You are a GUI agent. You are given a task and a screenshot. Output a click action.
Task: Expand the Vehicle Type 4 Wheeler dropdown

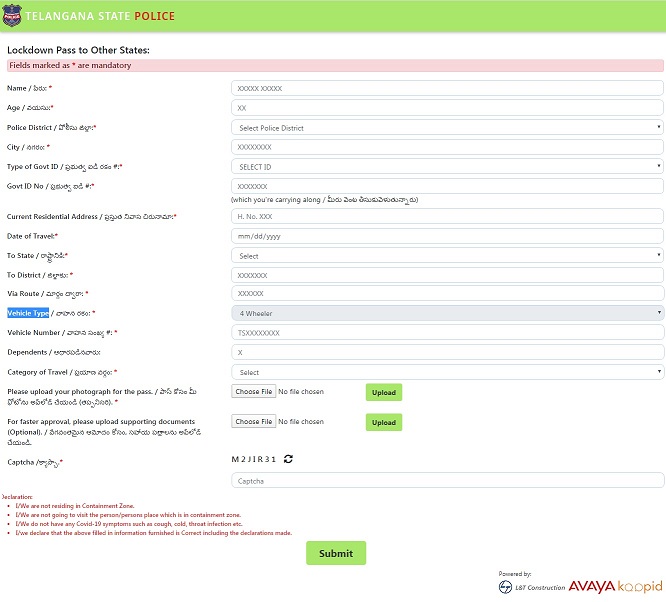(447, 313)
